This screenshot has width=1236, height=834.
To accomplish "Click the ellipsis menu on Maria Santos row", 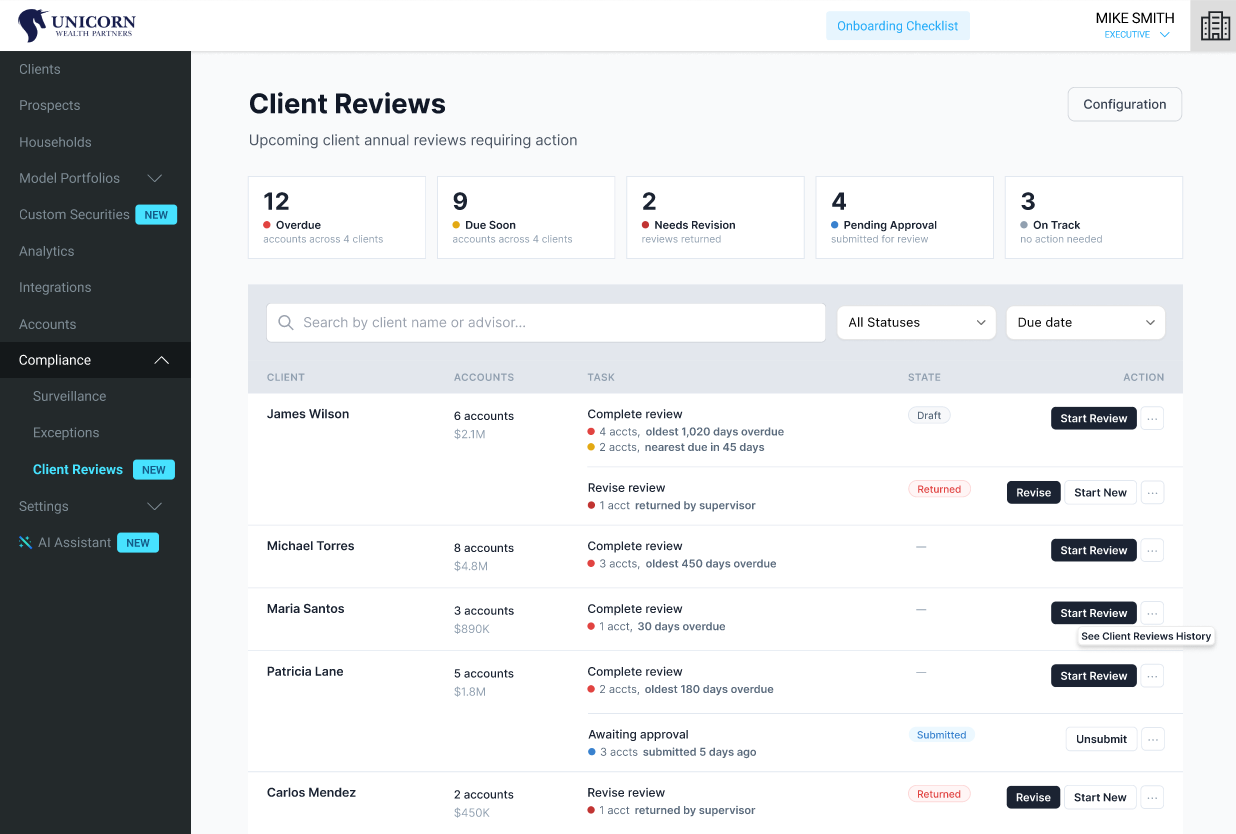I will (1152, 612).
